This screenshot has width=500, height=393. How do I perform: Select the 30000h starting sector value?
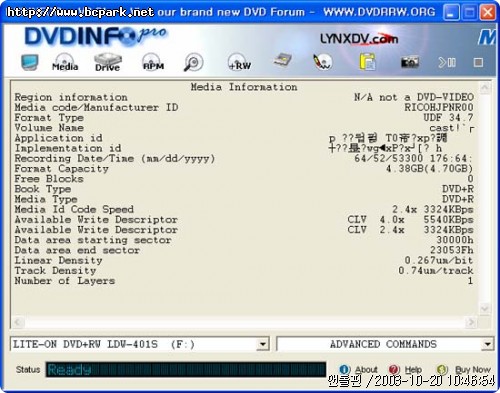tap(455, 240)
